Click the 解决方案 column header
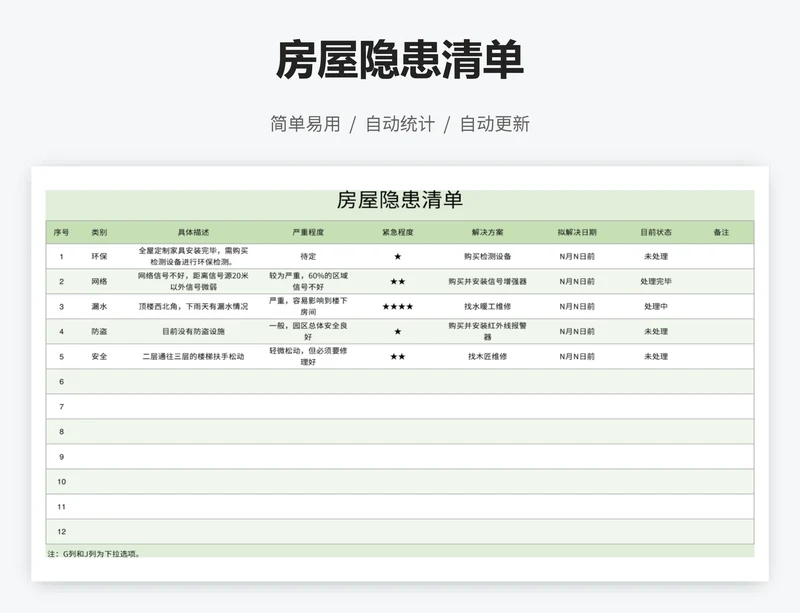This screenshot has width=800, height=613. 488,232
